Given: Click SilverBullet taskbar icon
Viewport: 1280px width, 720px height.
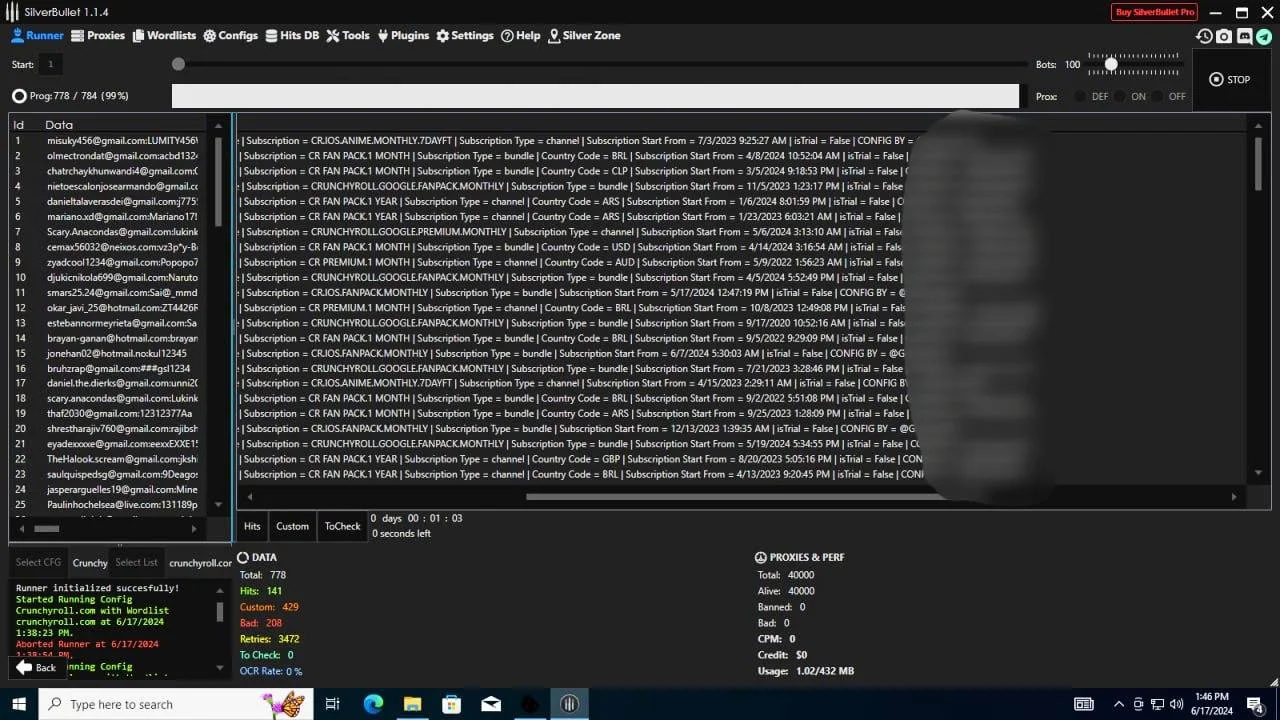Looking at the screenshot, I should click(x=570, y=704).
